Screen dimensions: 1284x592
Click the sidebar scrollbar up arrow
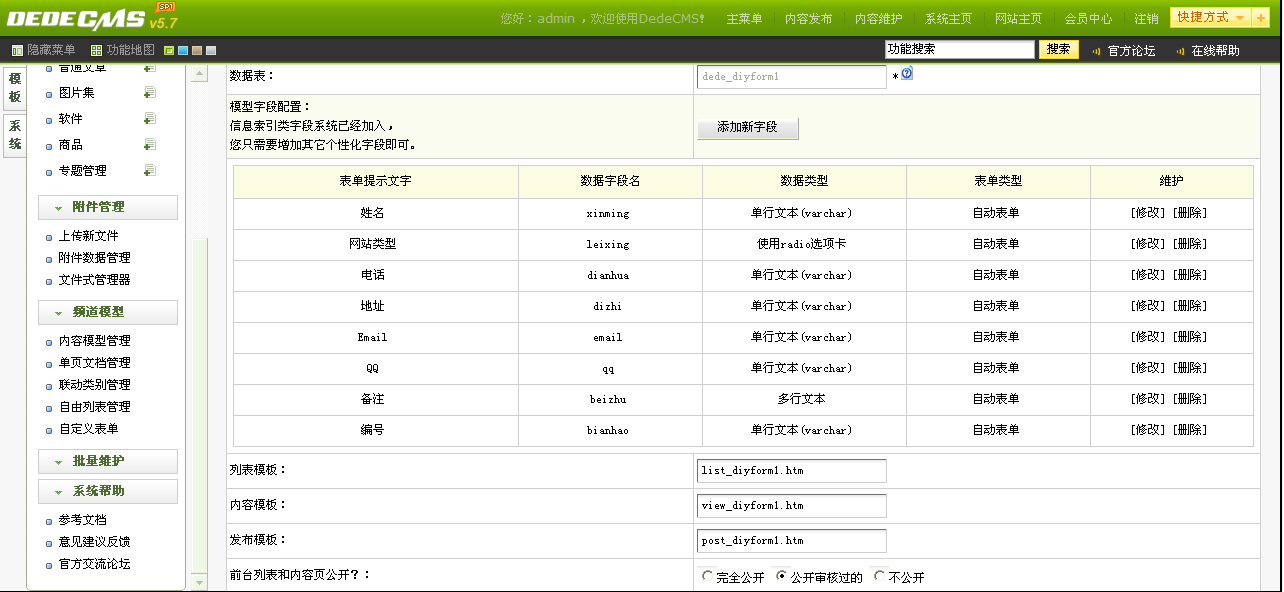pos(199,74)
